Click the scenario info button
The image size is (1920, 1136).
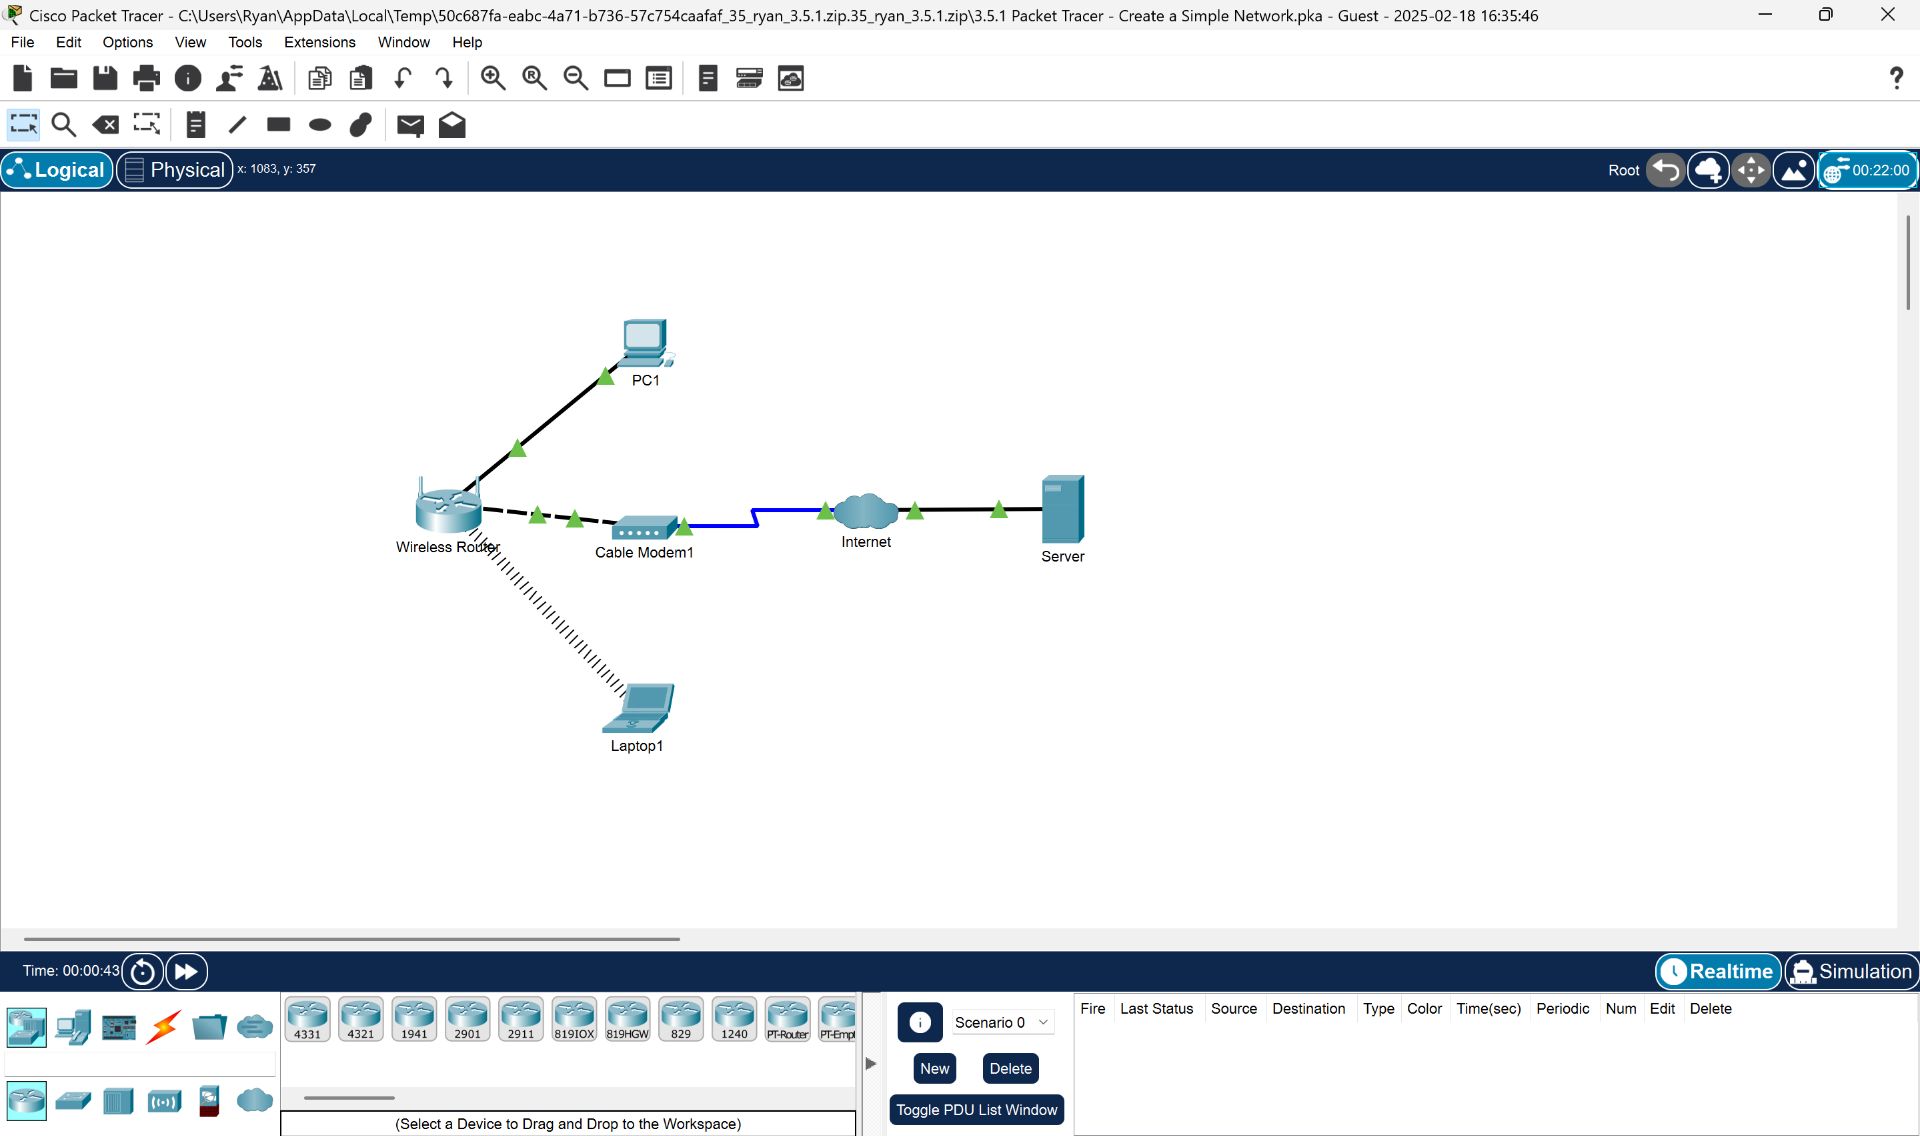920,1022
